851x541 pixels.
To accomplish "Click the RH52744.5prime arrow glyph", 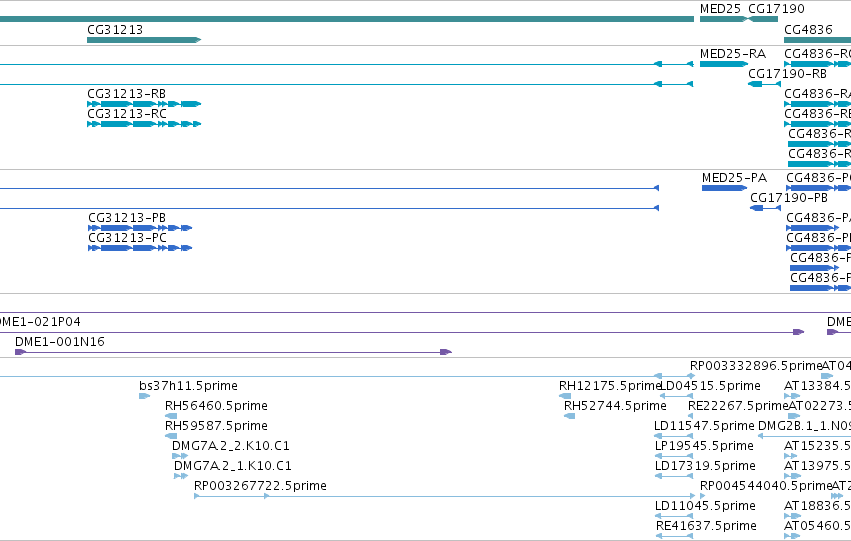I will point(569,416).
